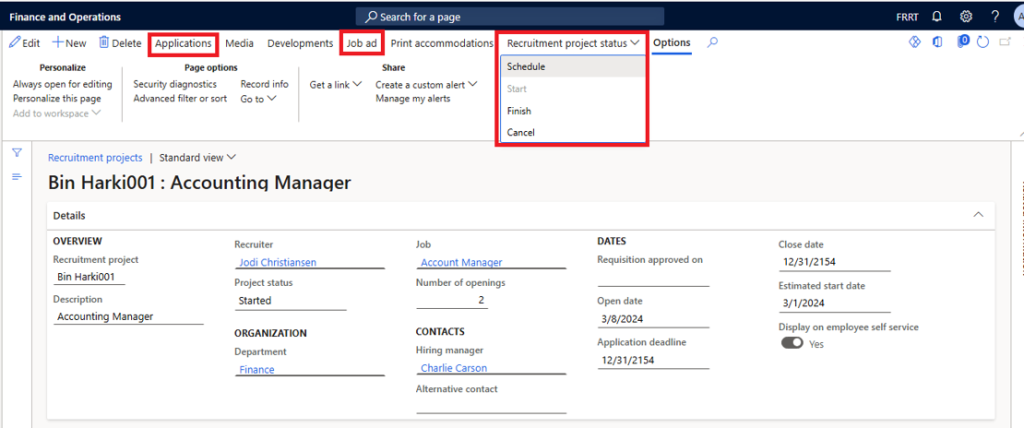
Task: Click the action pane search magnifier
Action: tap(712, 43)
